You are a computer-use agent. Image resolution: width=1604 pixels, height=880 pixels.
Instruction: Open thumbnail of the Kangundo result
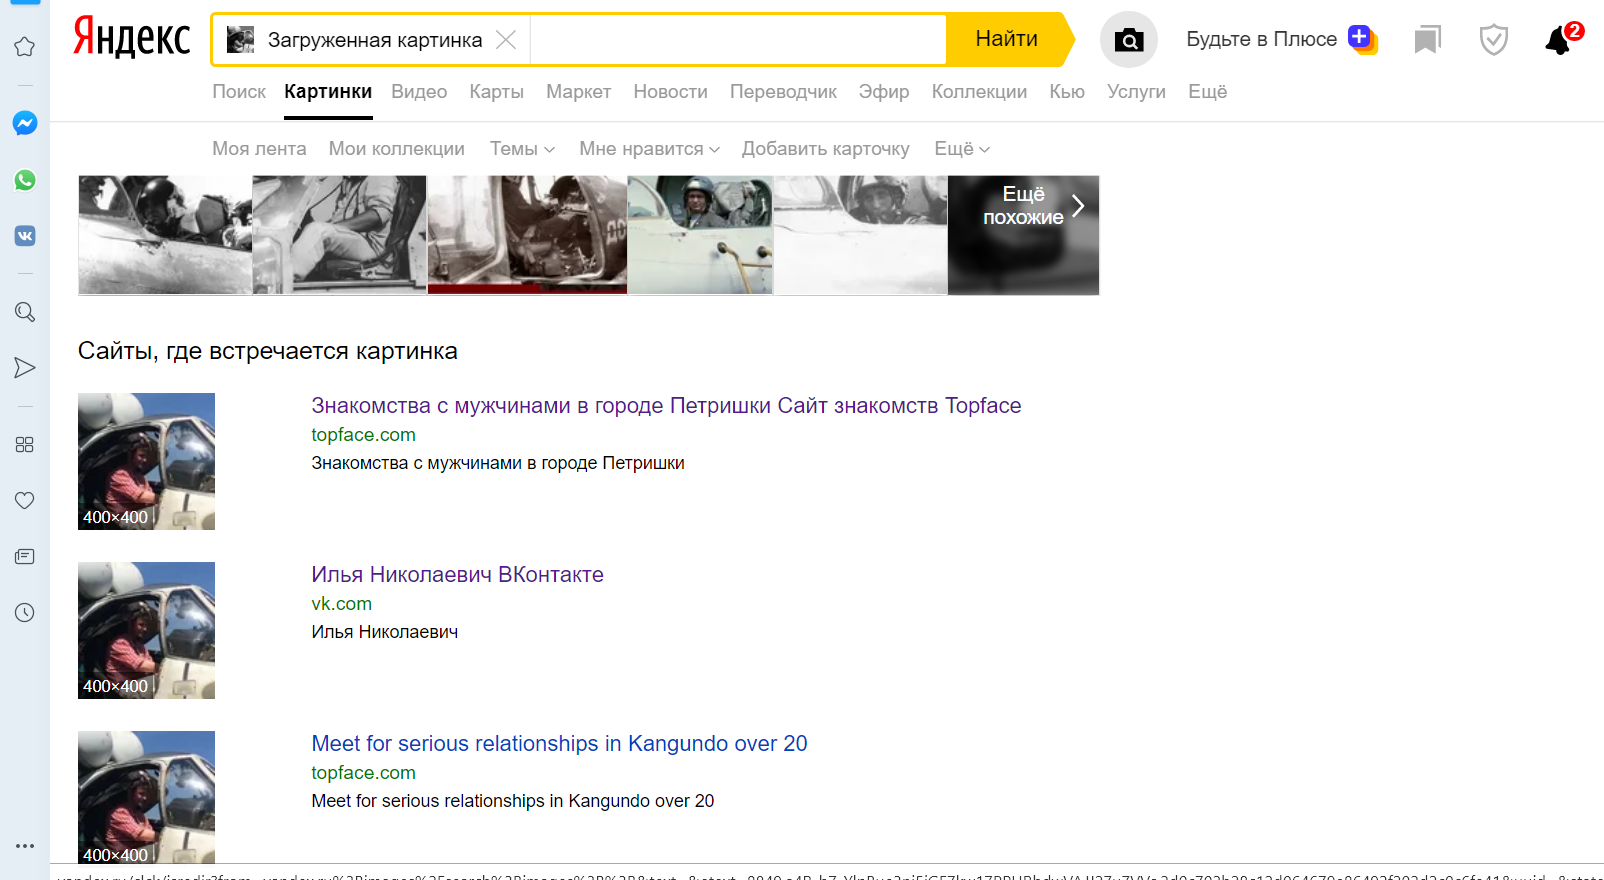coord(146,797)
